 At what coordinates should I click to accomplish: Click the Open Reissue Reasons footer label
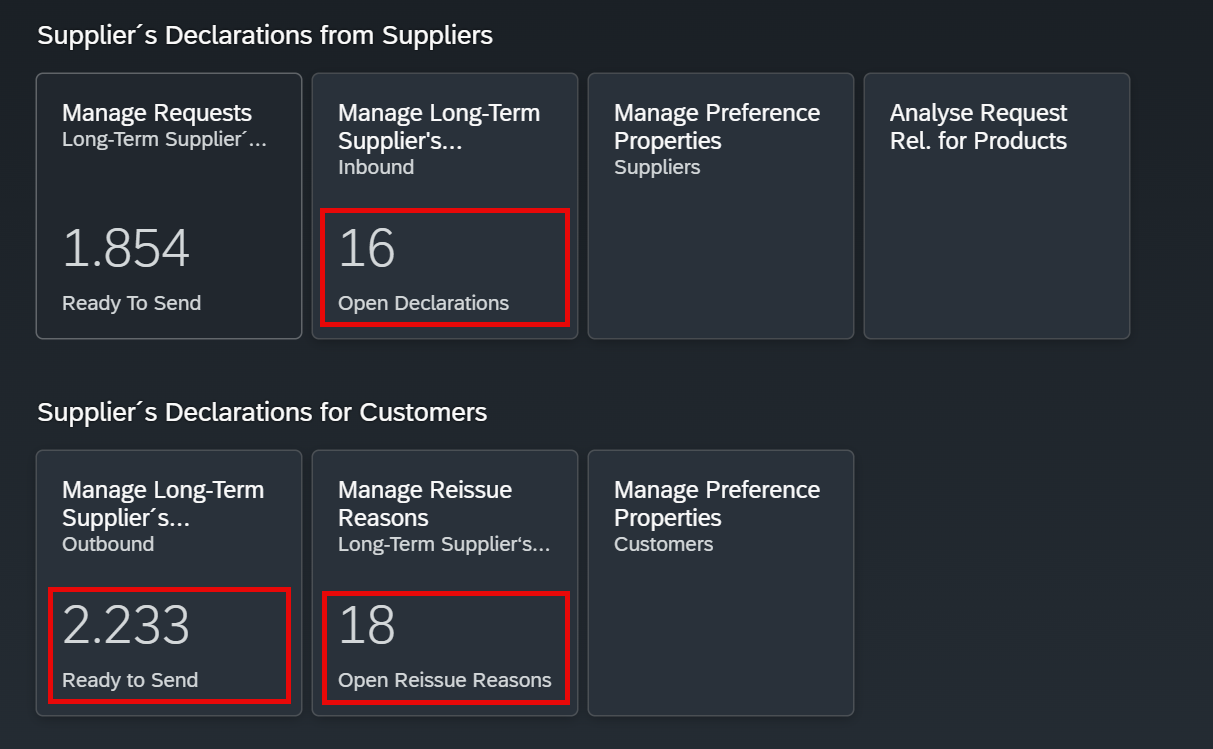click(x=445, y=680)
